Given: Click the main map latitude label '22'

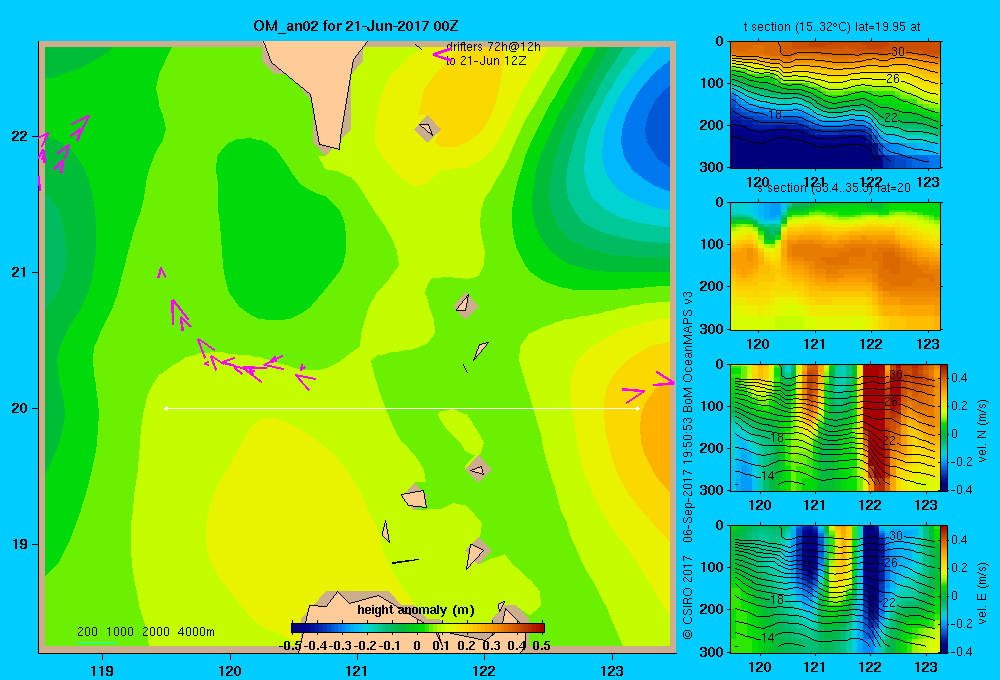Looking at the screenshot, I should pyautogui.click(x=19, y=136).
